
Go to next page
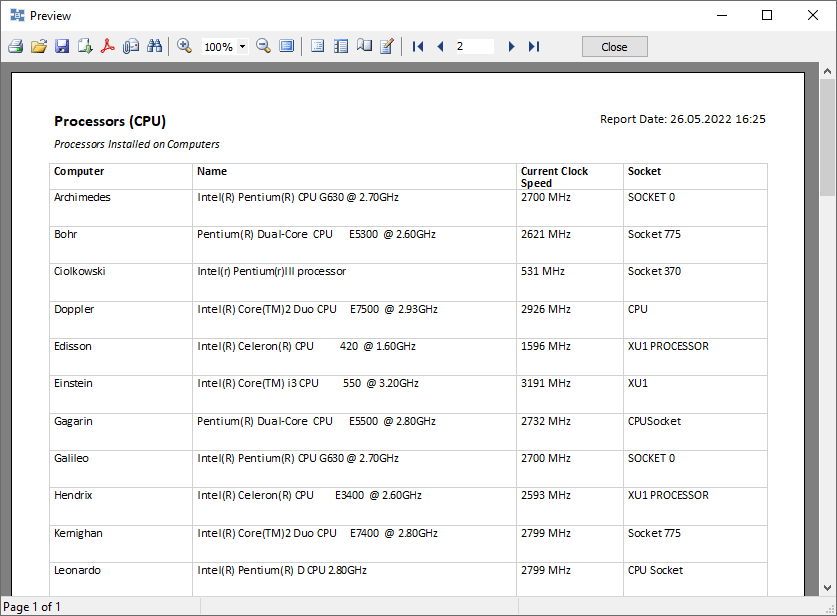(x=511, y=46)
